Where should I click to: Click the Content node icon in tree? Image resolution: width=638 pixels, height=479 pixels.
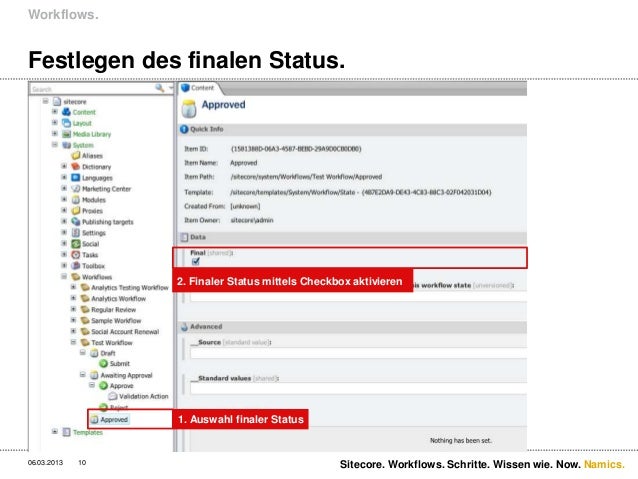tap(66, 112)
